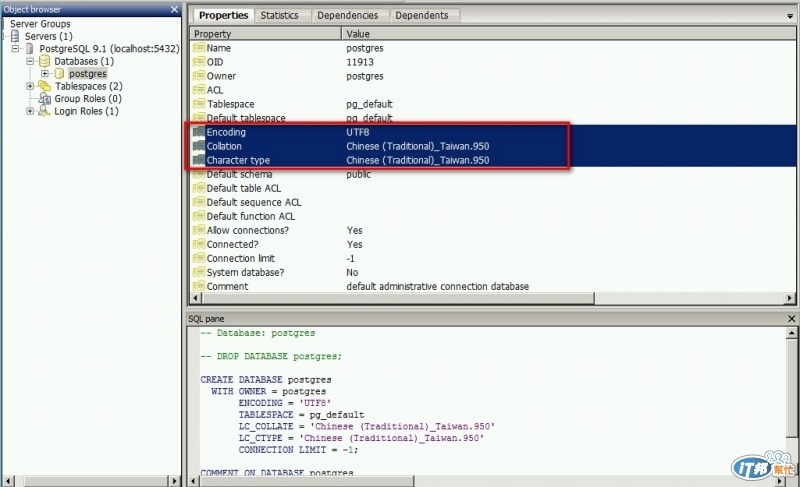Expand the postgres database node

tap(45, 74)
